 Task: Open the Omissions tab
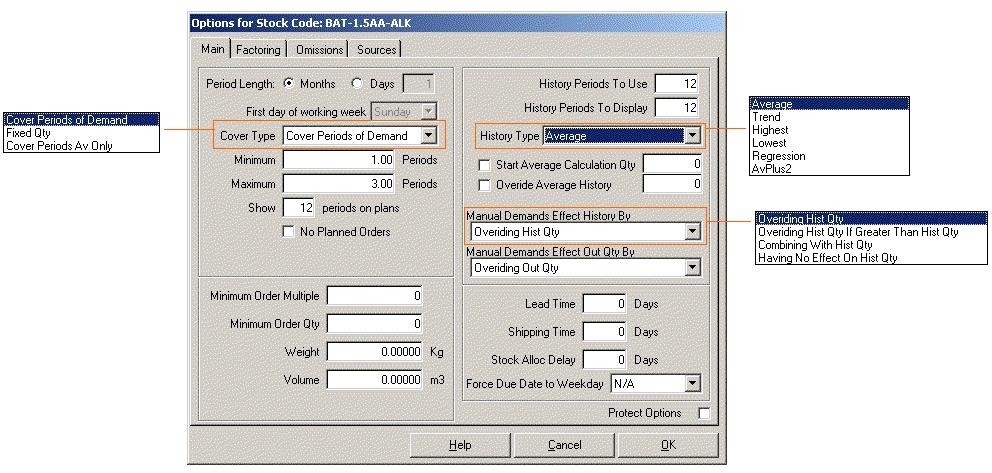(x=319, y=49)
